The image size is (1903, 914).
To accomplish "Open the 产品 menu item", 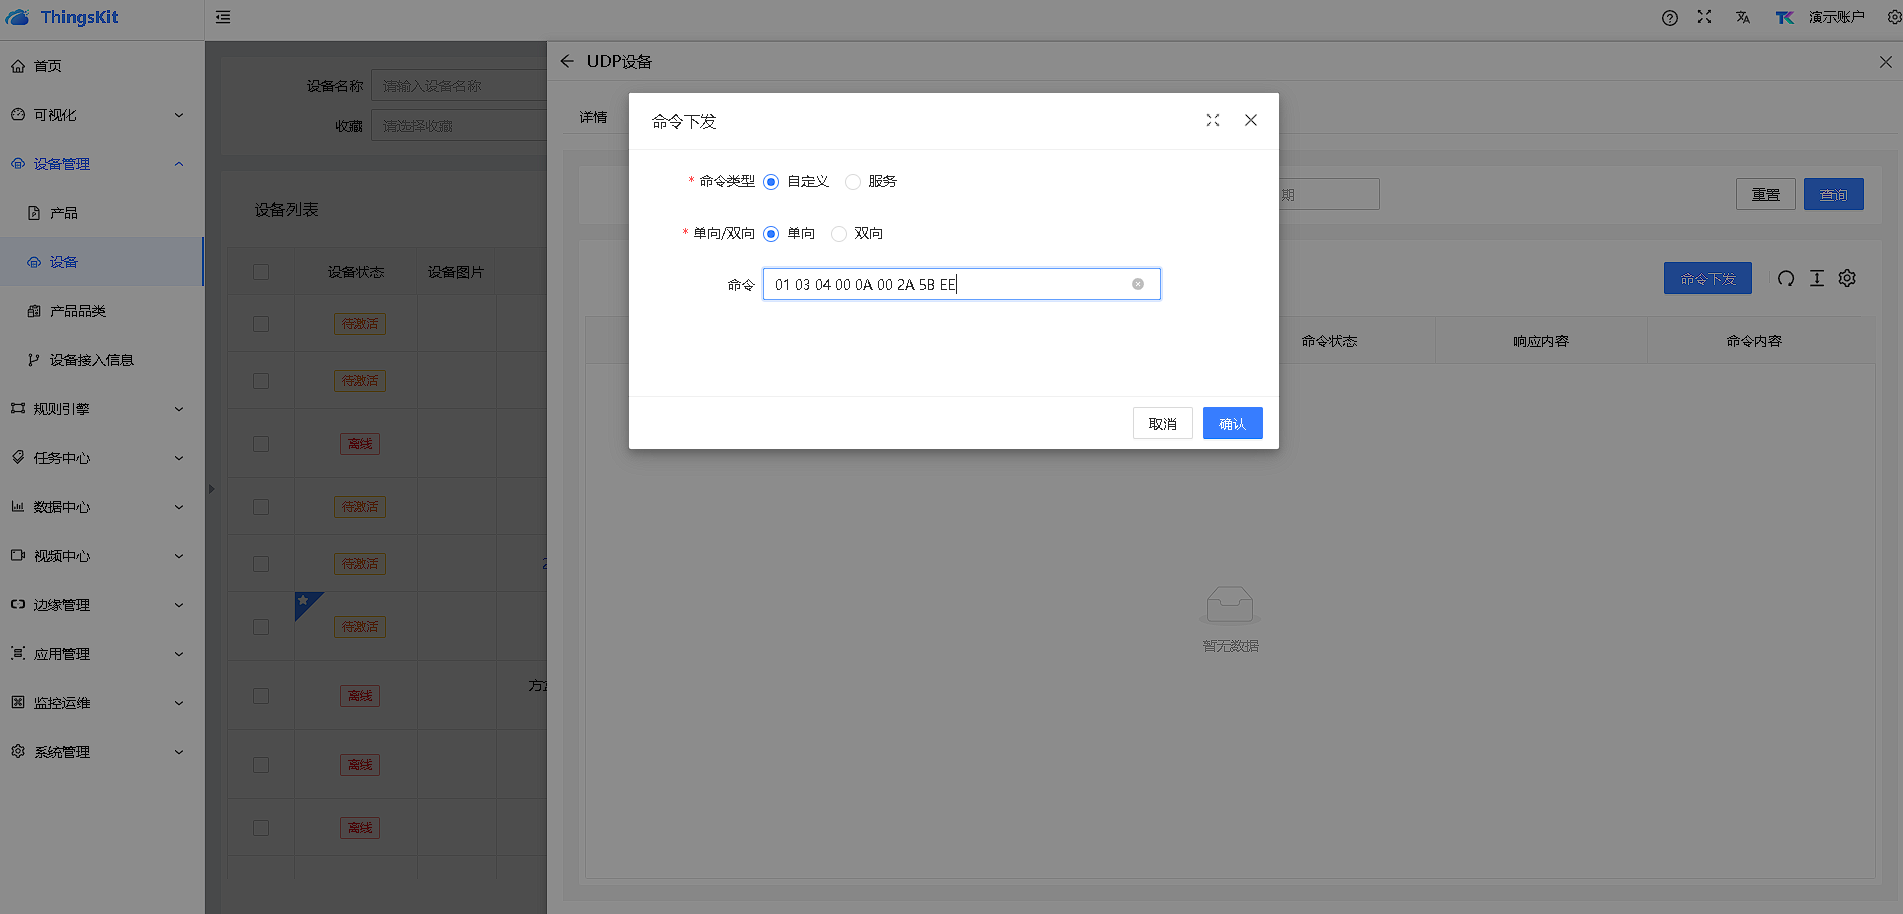I will 64,213.
